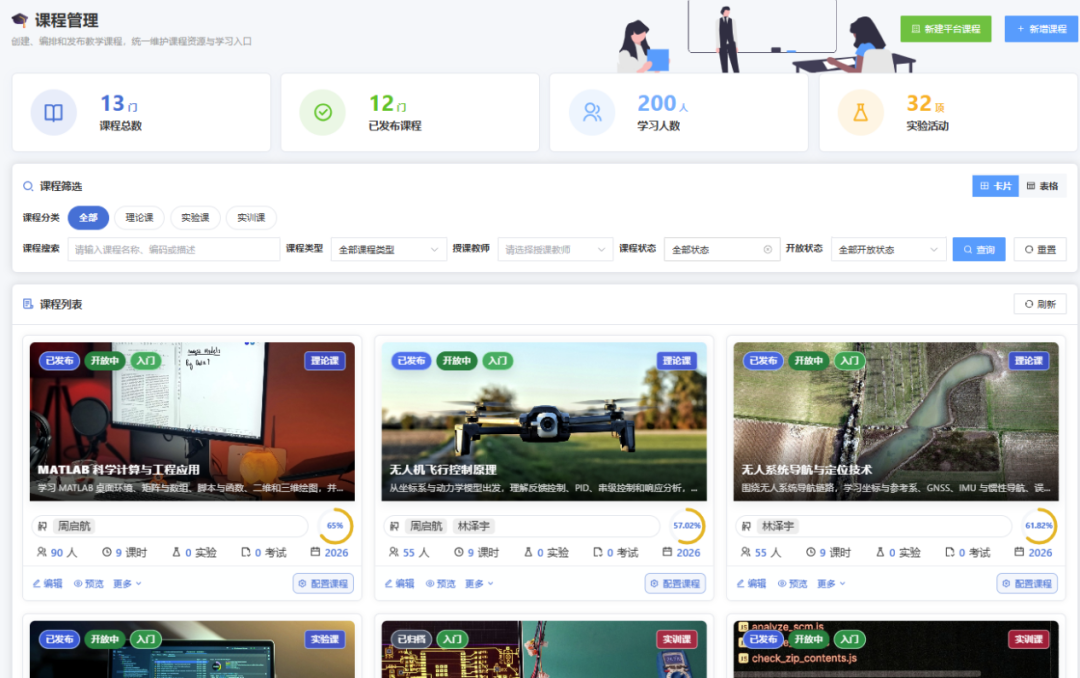The image size is (1080, 678).
Task: Clear the 课程状态 field with its circle icon
Action: (x=767, y=249)
